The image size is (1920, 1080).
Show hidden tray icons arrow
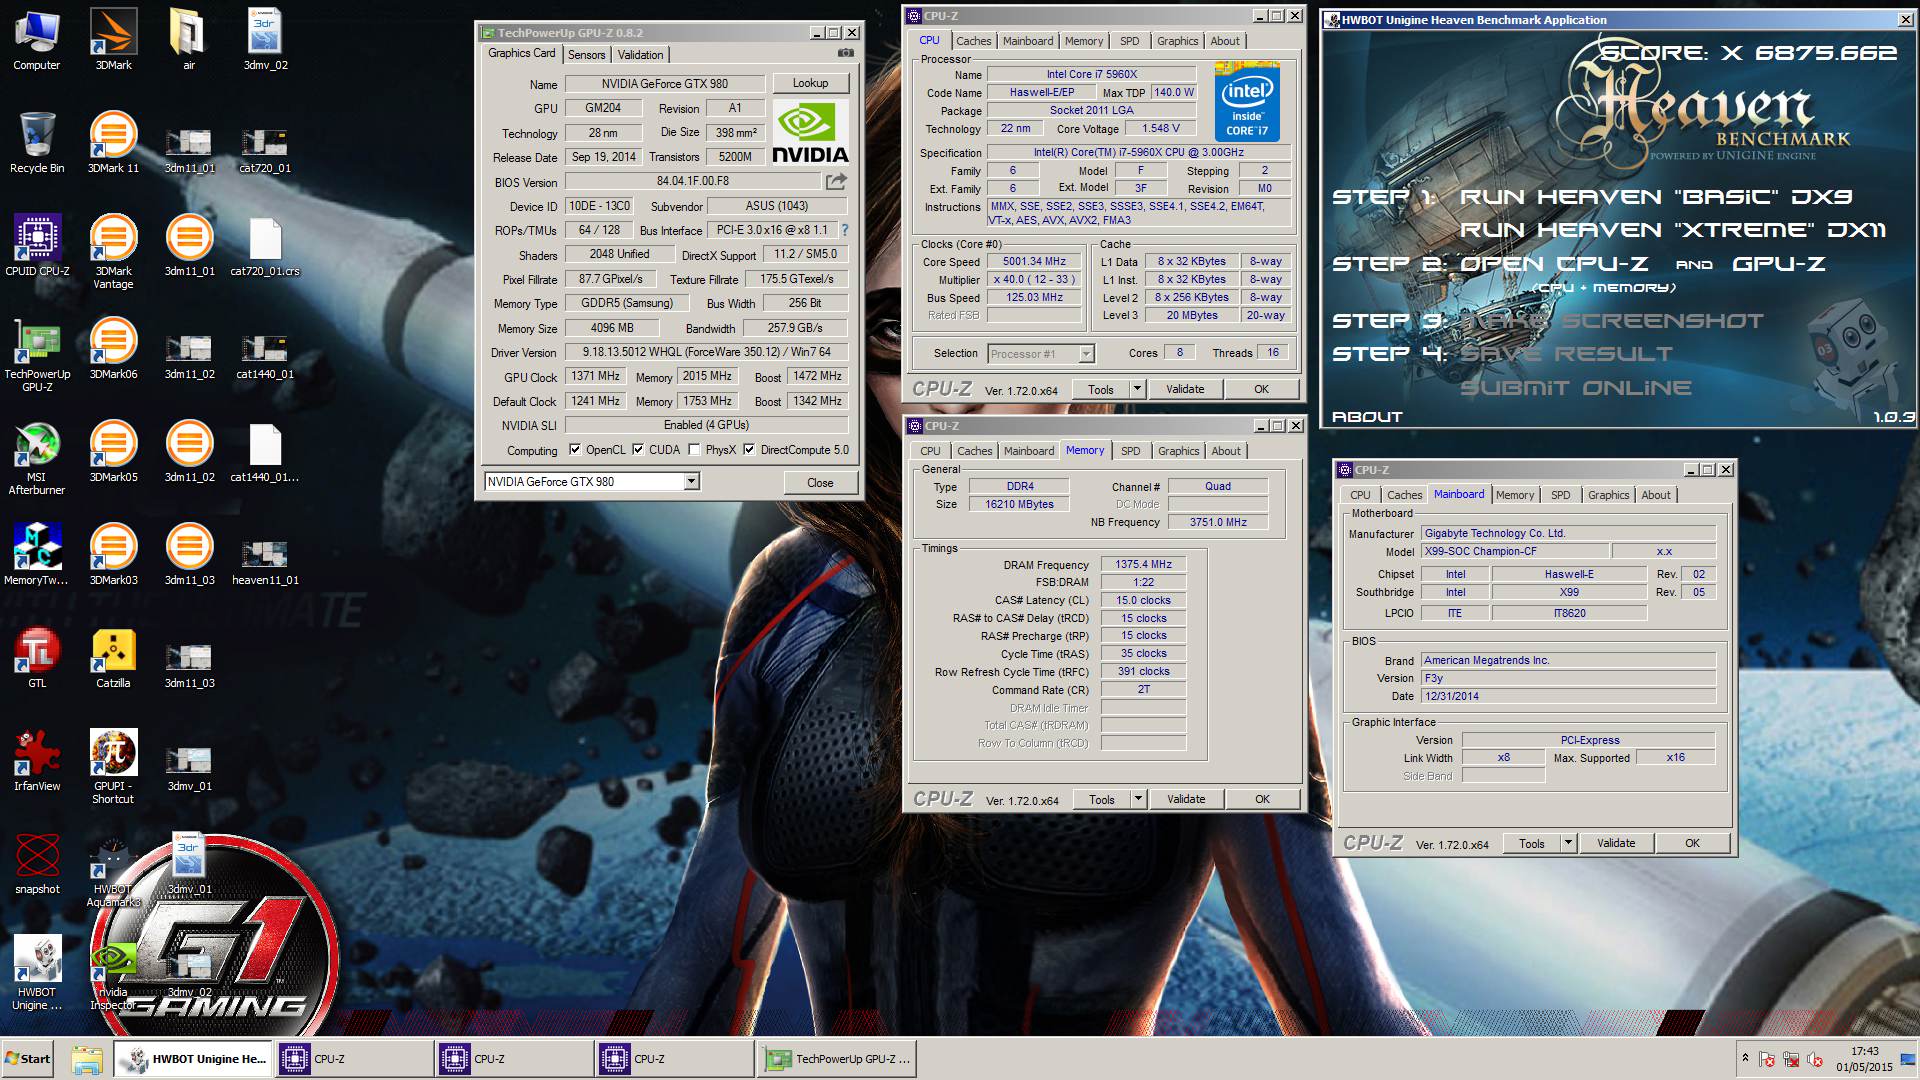(x=1745, y=1058)
